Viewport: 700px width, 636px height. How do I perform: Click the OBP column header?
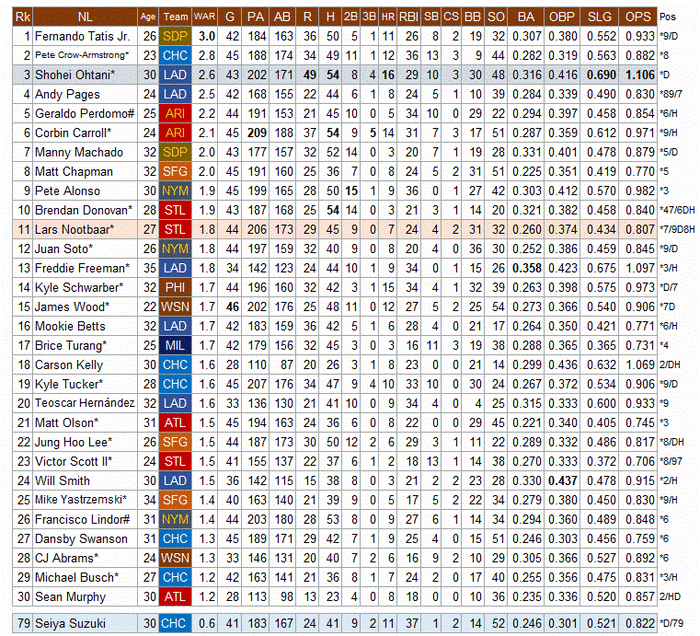tap(562, 17)
